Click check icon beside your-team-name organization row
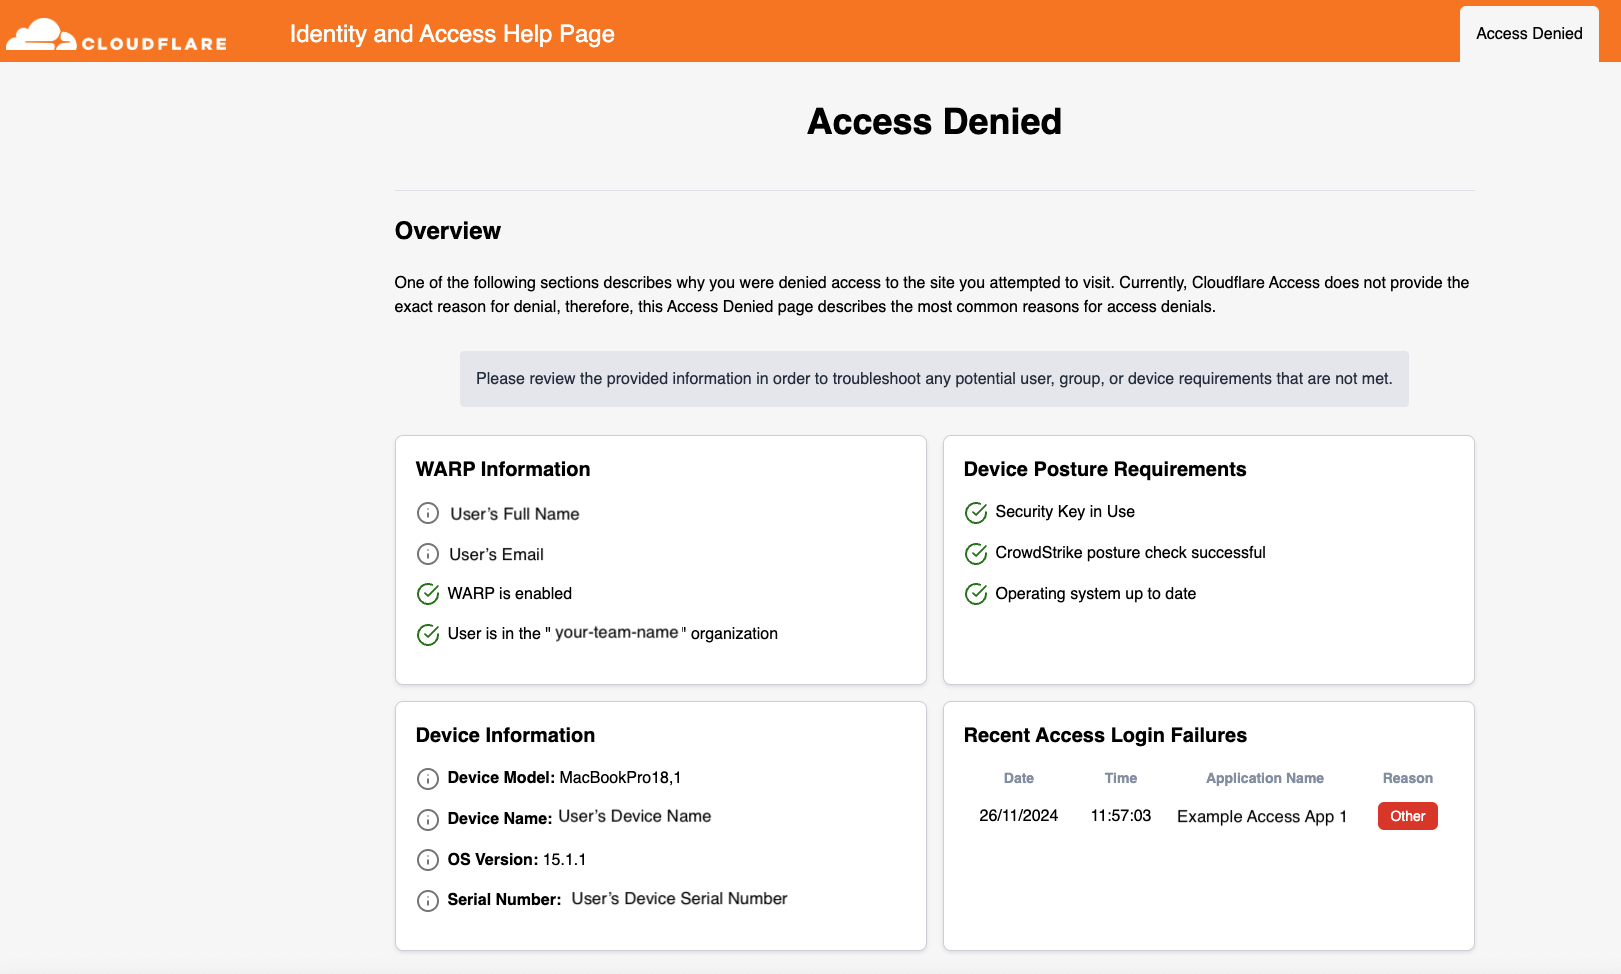1621x974 pixels. (428, 634)
